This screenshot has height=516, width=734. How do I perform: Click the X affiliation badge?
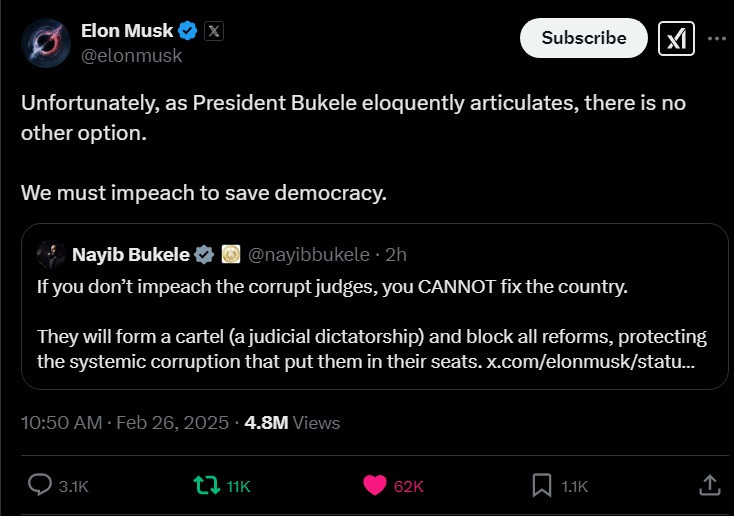(x=213, y=31)
